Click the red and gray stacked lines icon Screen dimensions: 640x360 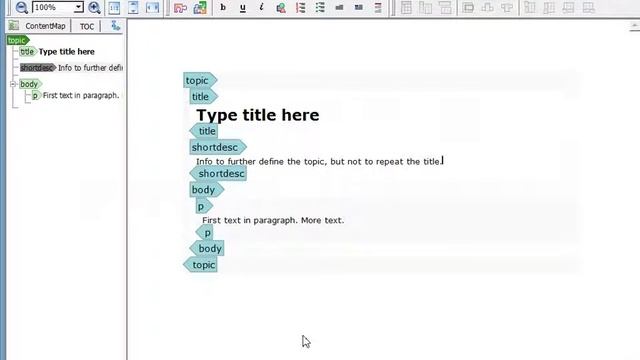378,7
